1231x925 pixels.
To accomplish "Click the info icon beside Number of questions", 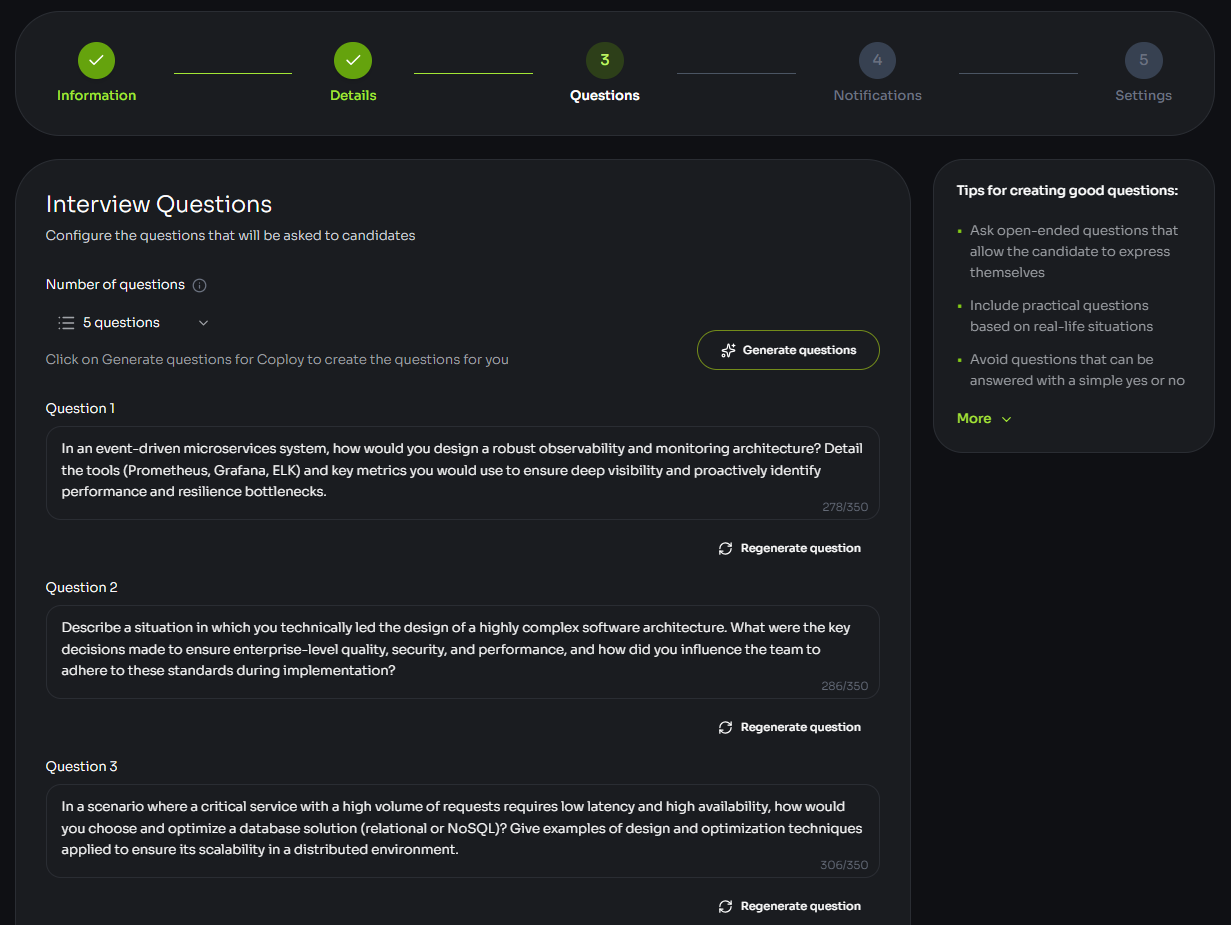I will (199, 285).
